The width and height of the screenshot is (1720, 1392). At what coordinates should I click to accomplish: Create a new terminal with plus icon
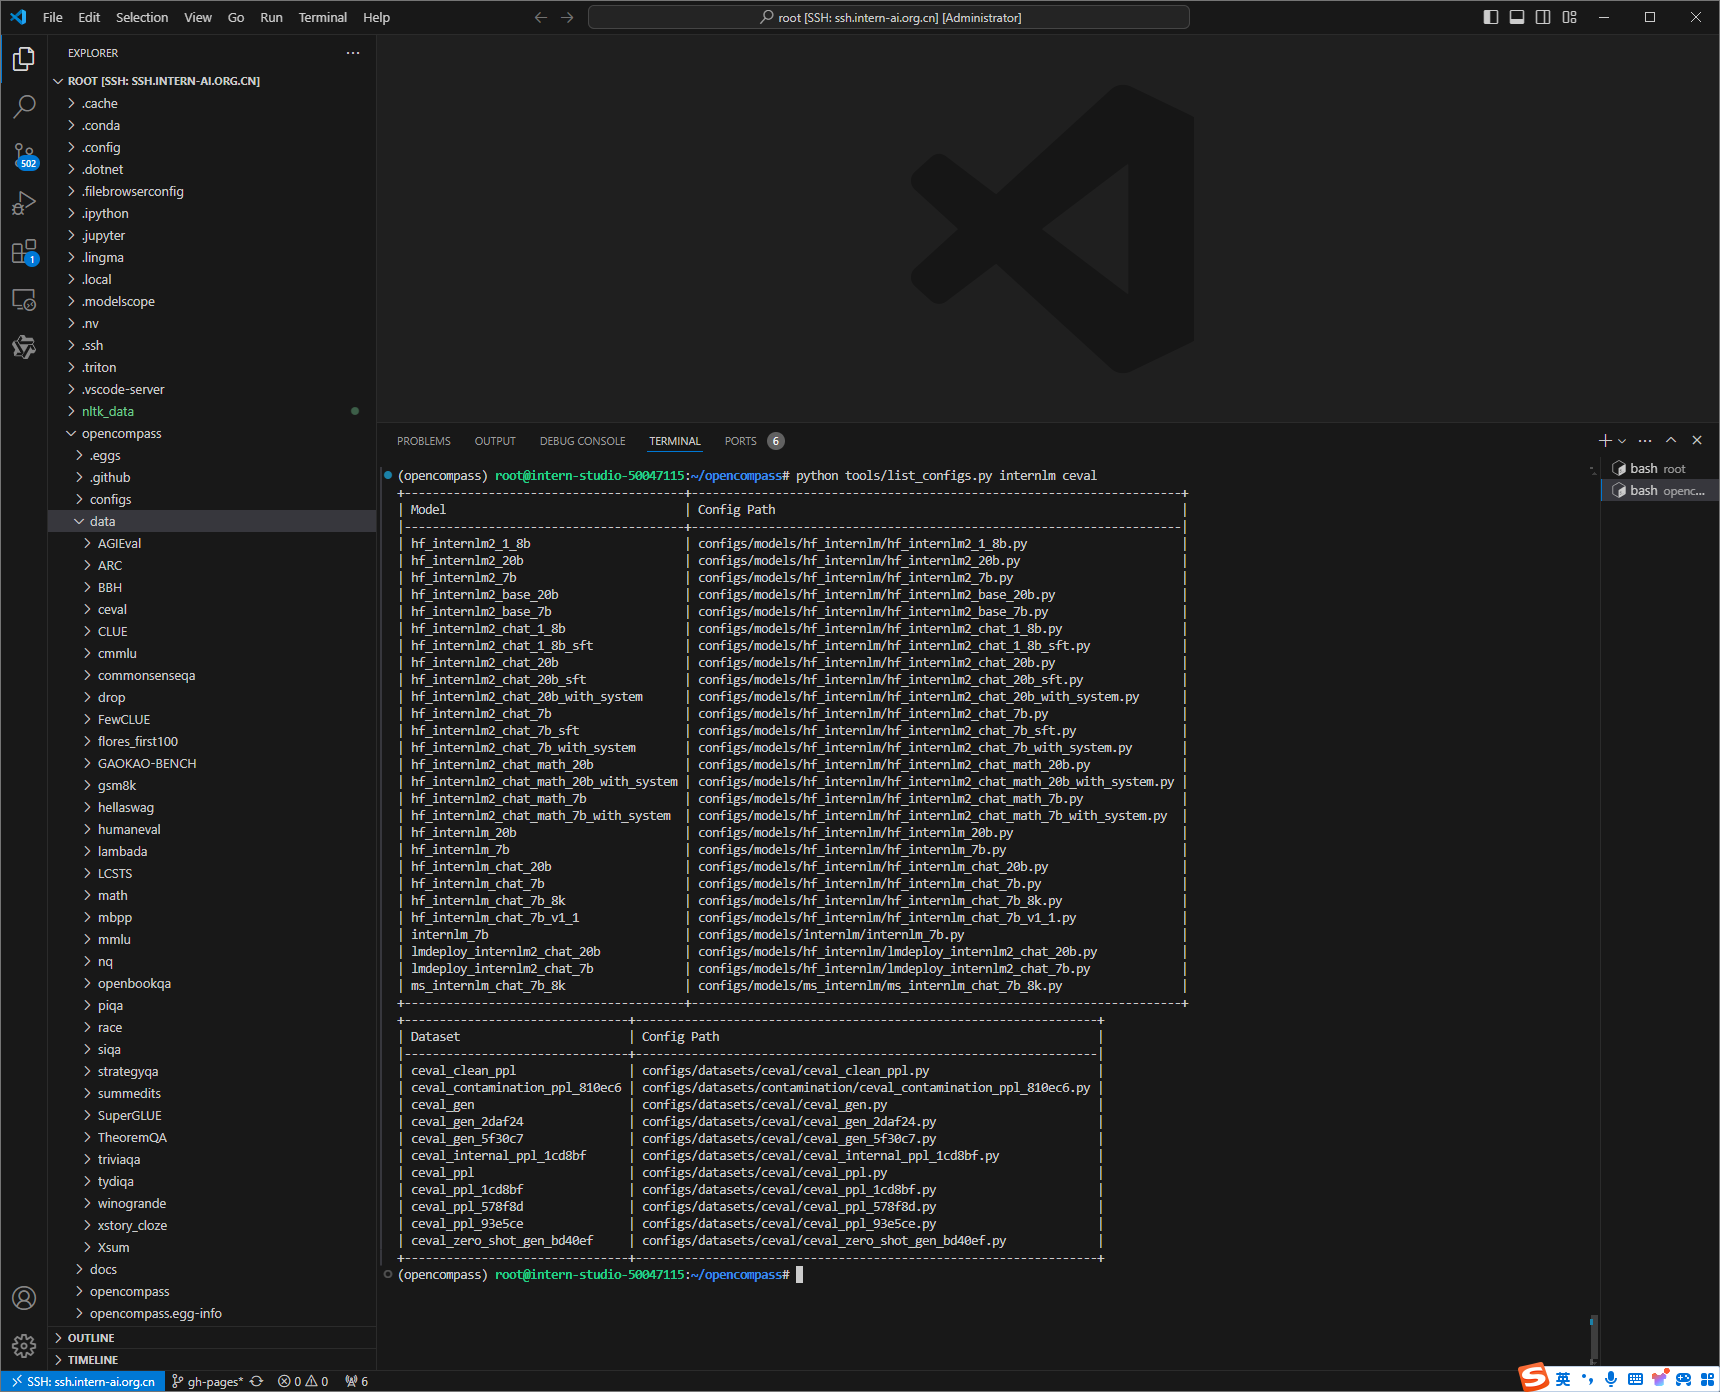coord(1605,440)
